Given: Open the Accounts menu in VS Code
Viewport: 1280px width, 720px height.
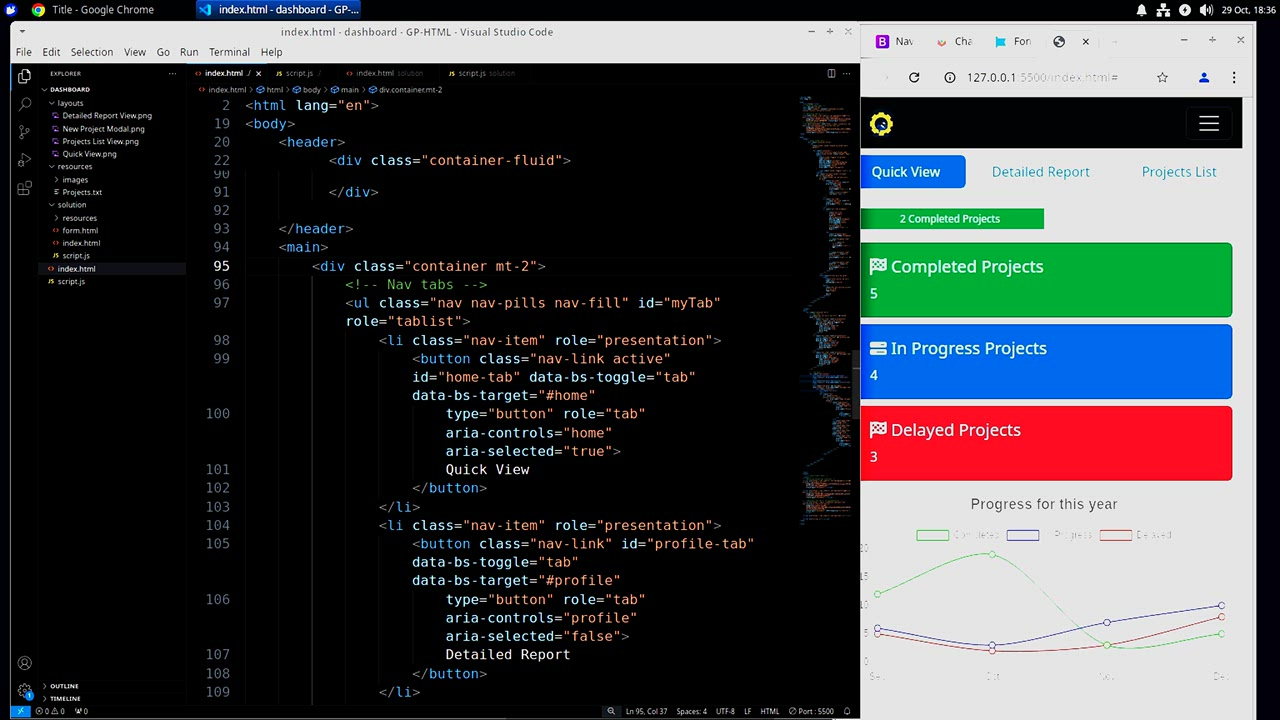Looking at the screenshot, I should click(x=24, y=663).
